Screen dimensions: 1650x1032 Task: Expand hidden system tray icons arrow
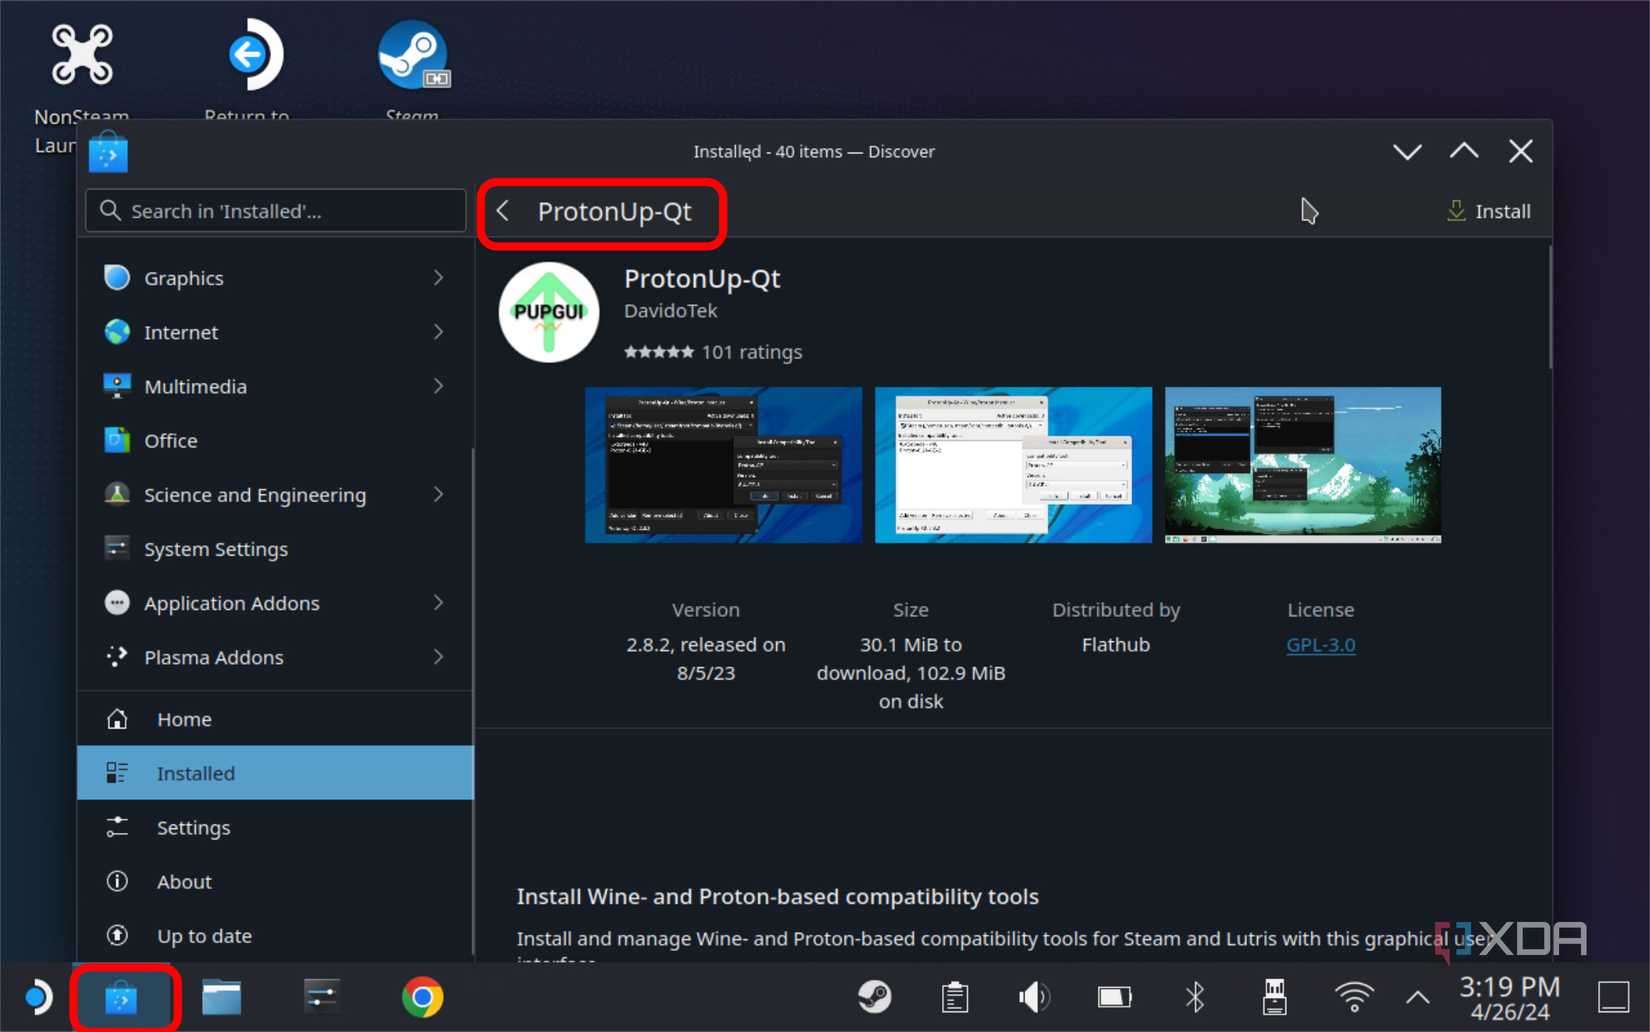1418,997
